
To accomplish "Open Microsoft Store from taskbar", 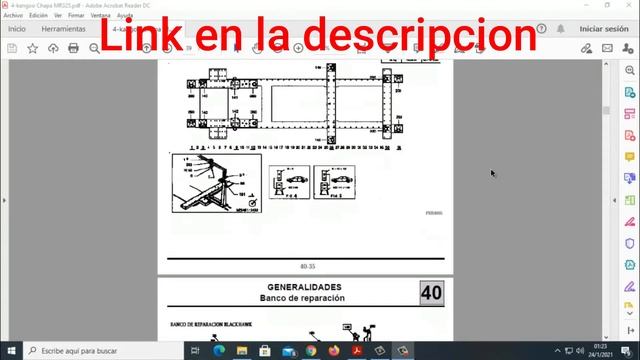I will (x=265, y=351).
